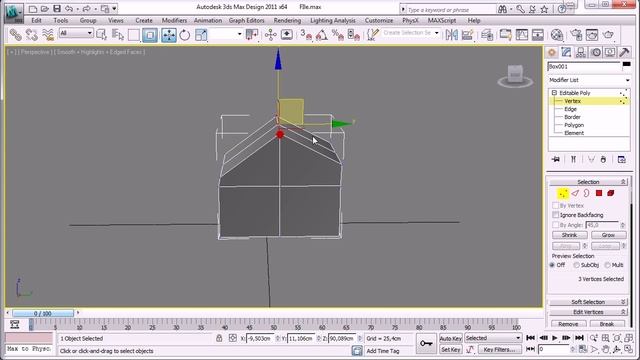Open the Modifiers menu
Screen dimensions: 640x360
click(174, 20)
